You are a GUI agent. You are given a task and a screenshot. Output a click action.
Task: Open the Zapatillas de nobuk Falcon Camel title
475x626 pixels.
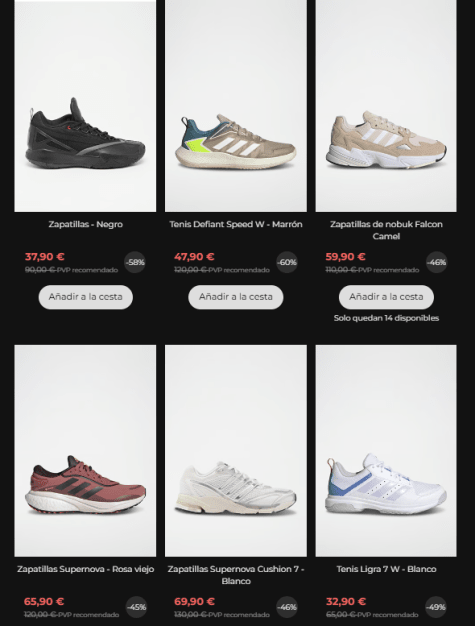pos(386,230)
